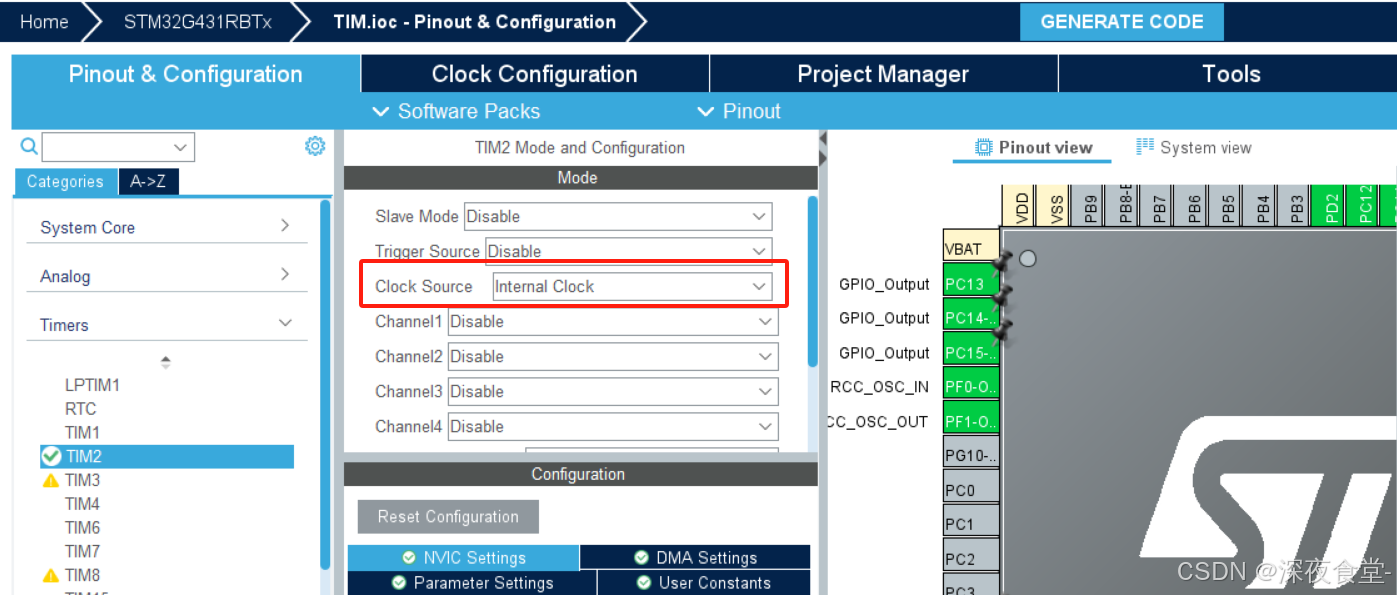Open the Parameter Settings tab
The image size is (1397, 595).
pos(471,583)
